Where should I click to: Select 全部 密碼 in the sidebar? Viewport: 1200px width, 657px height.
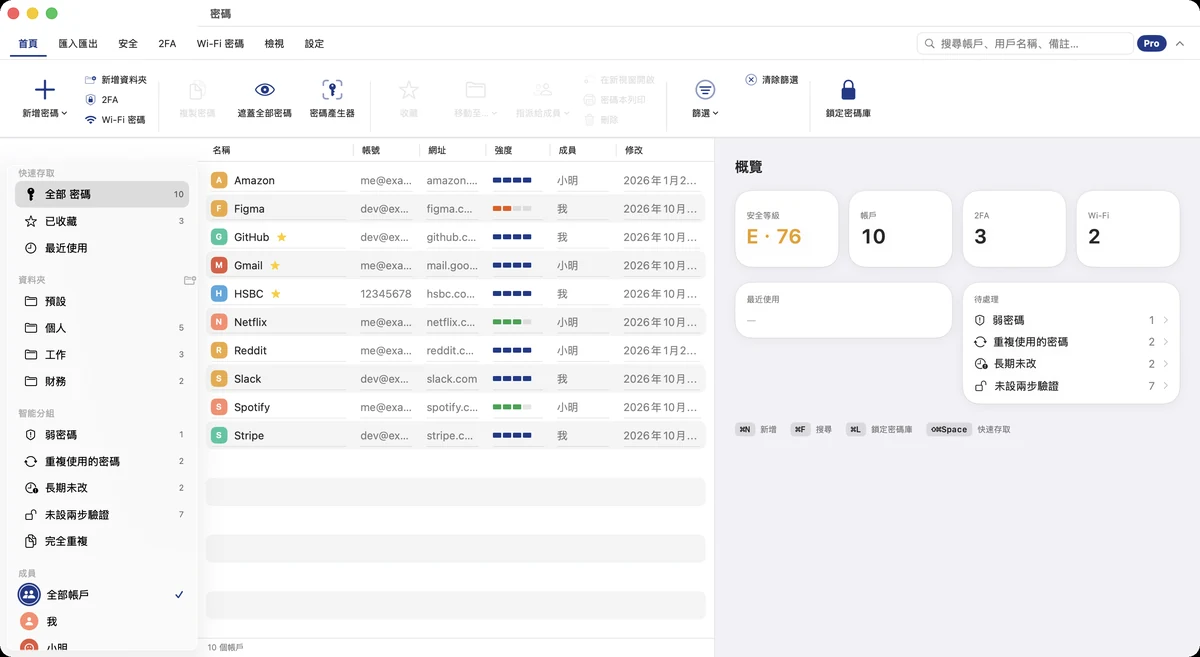click(x=102, y=194)
